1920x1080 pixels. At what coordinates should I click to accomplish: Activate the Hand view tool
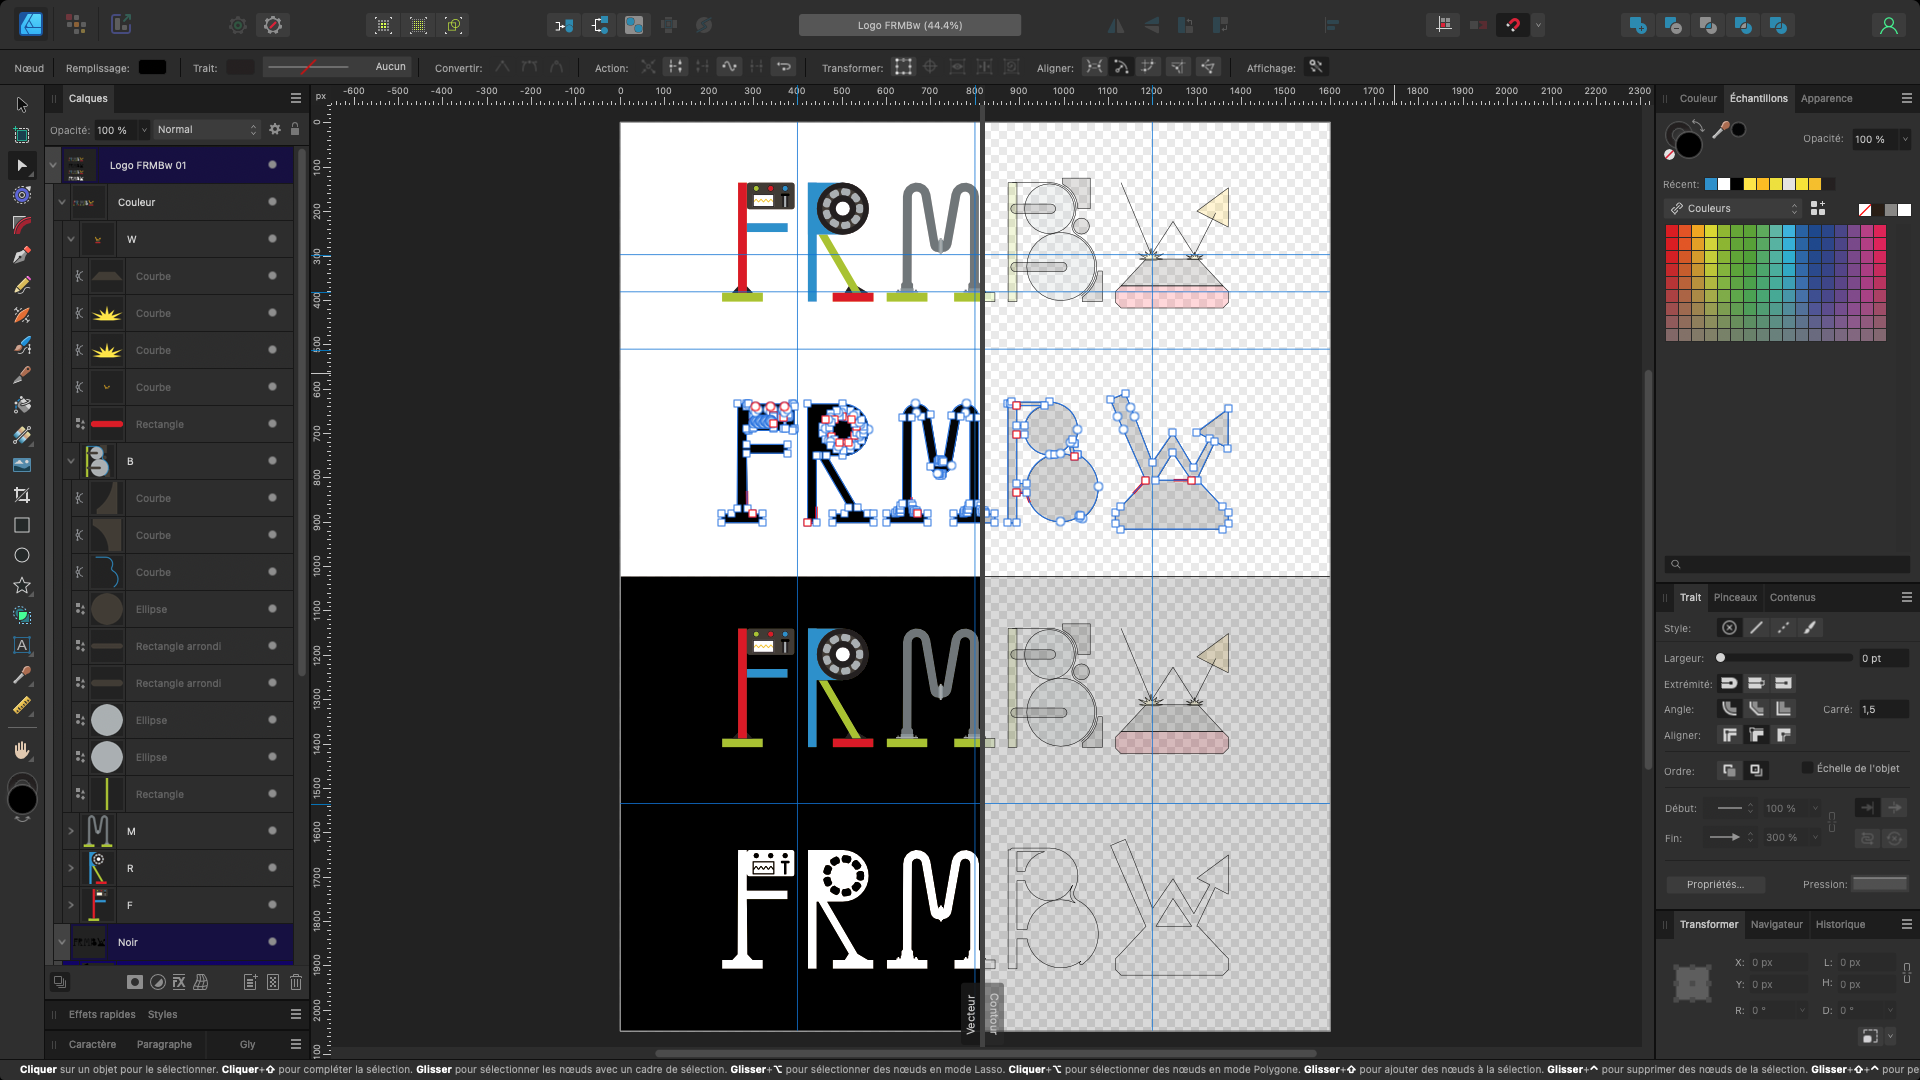click(x=22, y=750)
